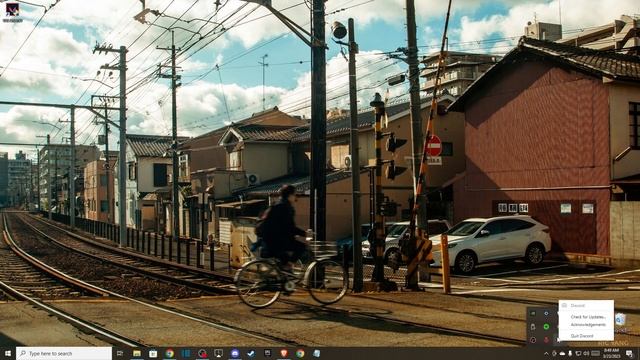Open the first Chrome taskbar icon

[x=169, y=353]
